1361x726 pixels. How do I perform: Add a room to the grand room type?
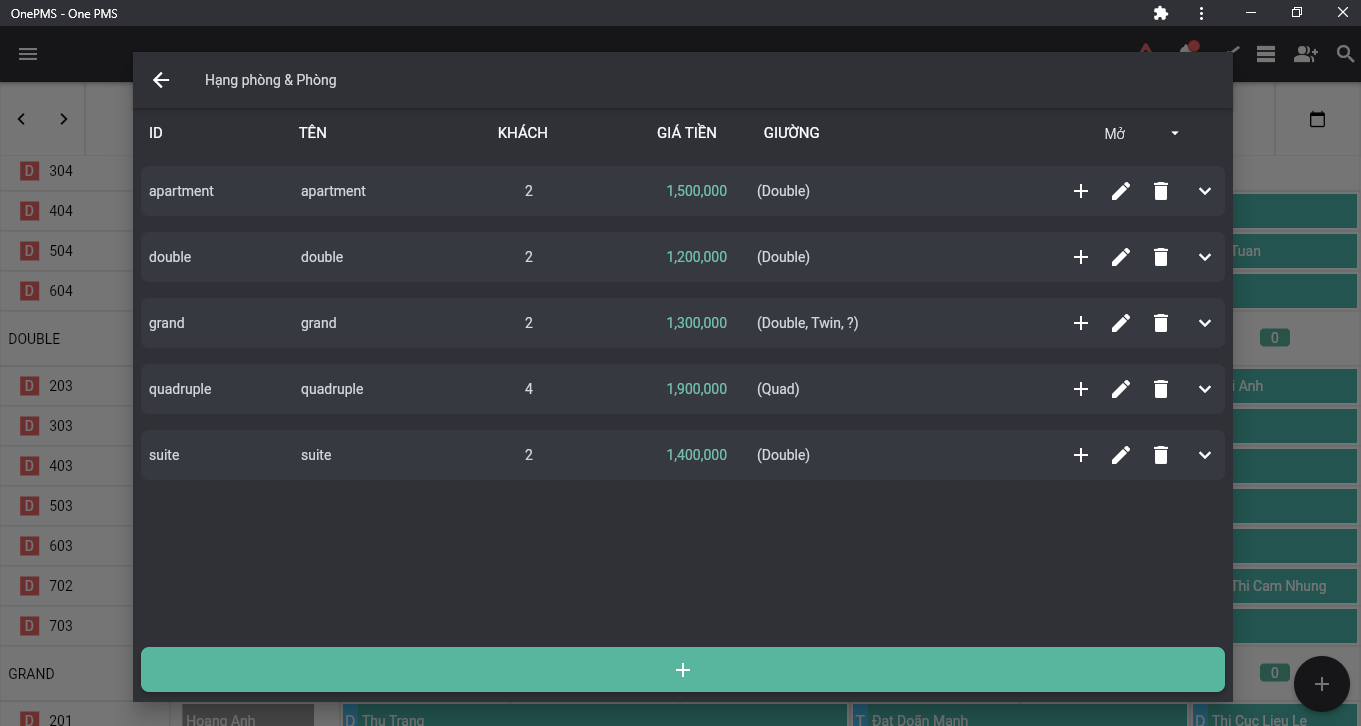click(x=1081, y=323)
